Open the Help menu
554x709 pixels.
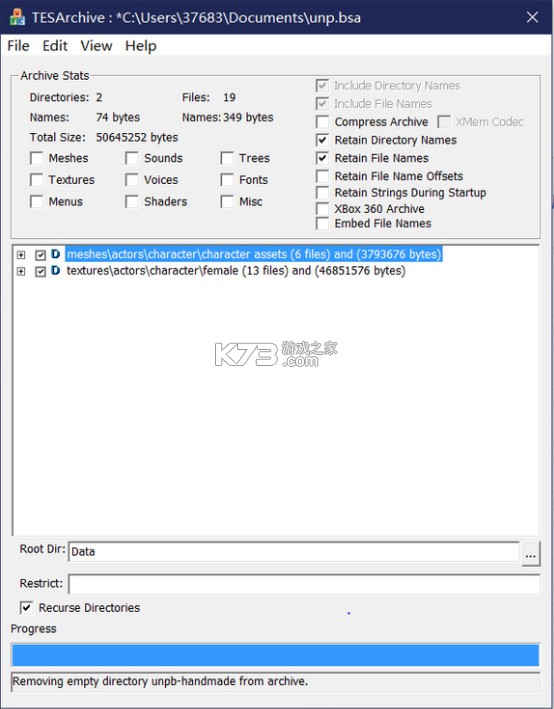(141, 46)
